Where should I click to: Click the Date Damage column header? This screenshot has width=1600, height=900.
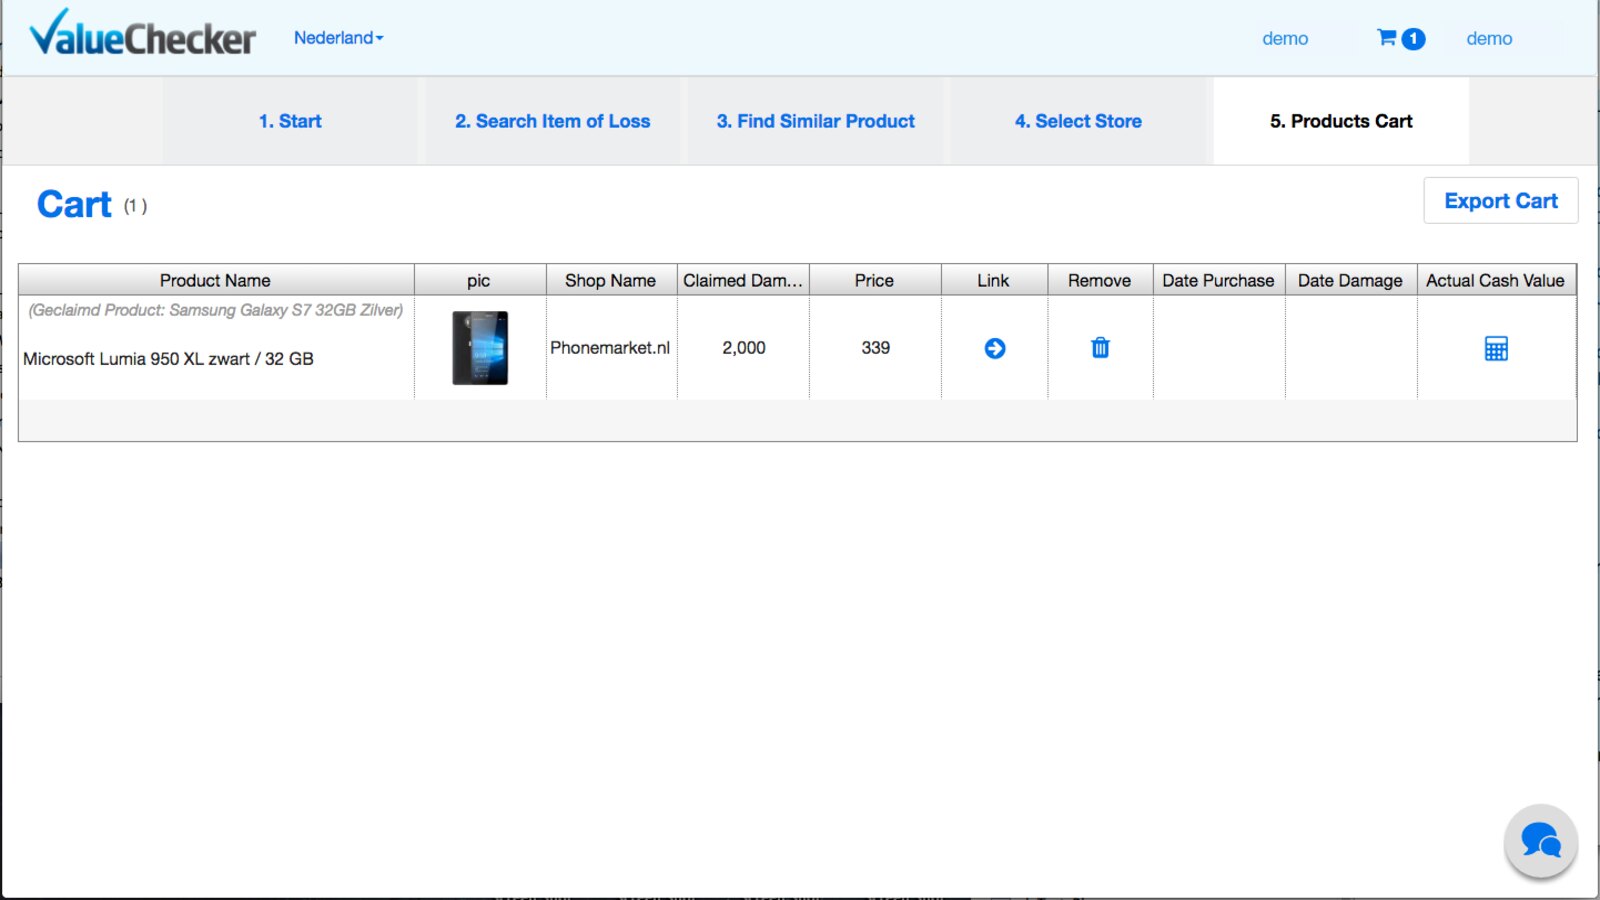click(1351, 280)
